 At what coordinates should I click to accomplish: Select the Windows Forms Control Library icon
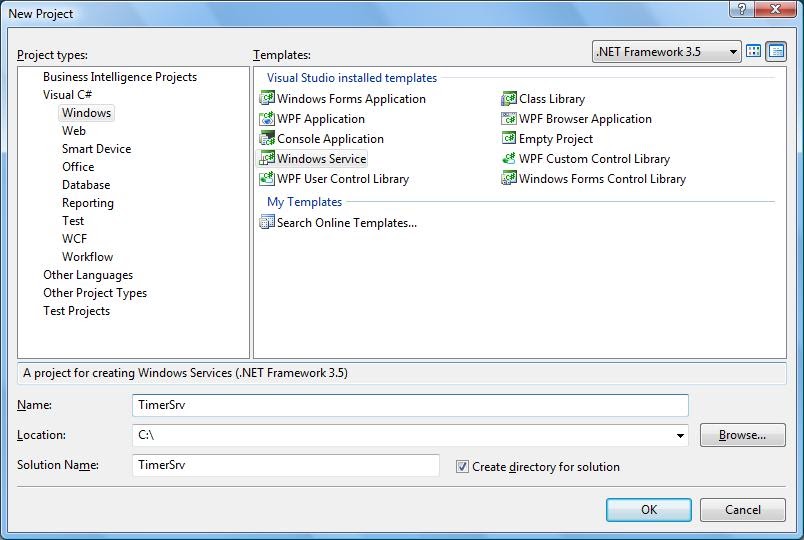[x=509, y=178]
